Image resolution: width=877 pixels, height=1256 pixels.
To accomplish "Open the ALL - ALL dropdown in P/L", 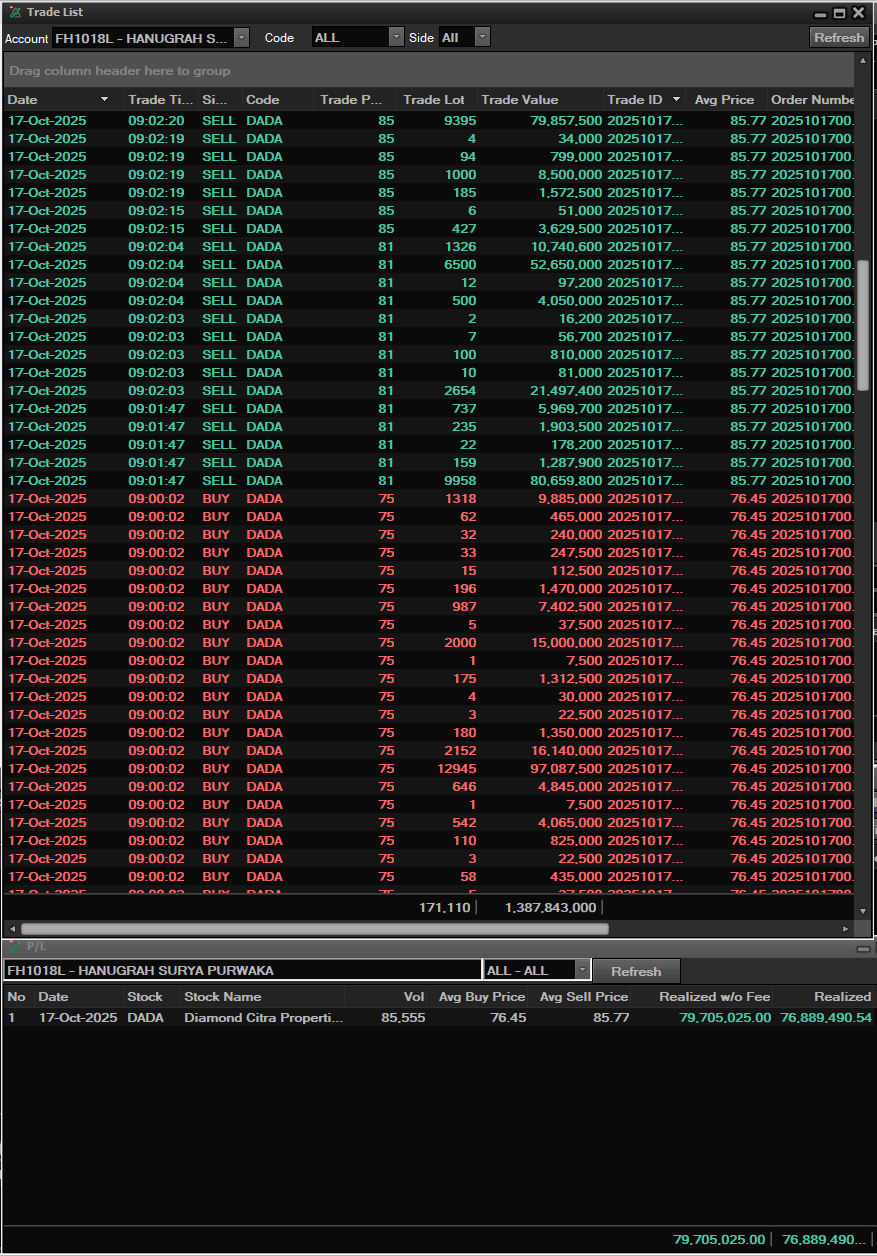I will (x=582, y=971).
